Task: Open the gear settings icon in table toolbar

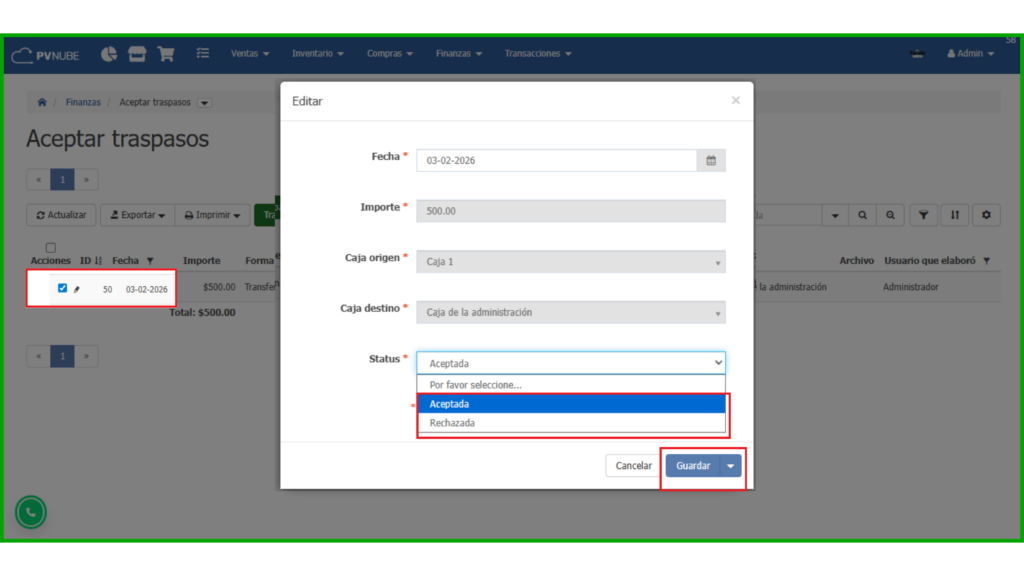Action: click(987, 215)
